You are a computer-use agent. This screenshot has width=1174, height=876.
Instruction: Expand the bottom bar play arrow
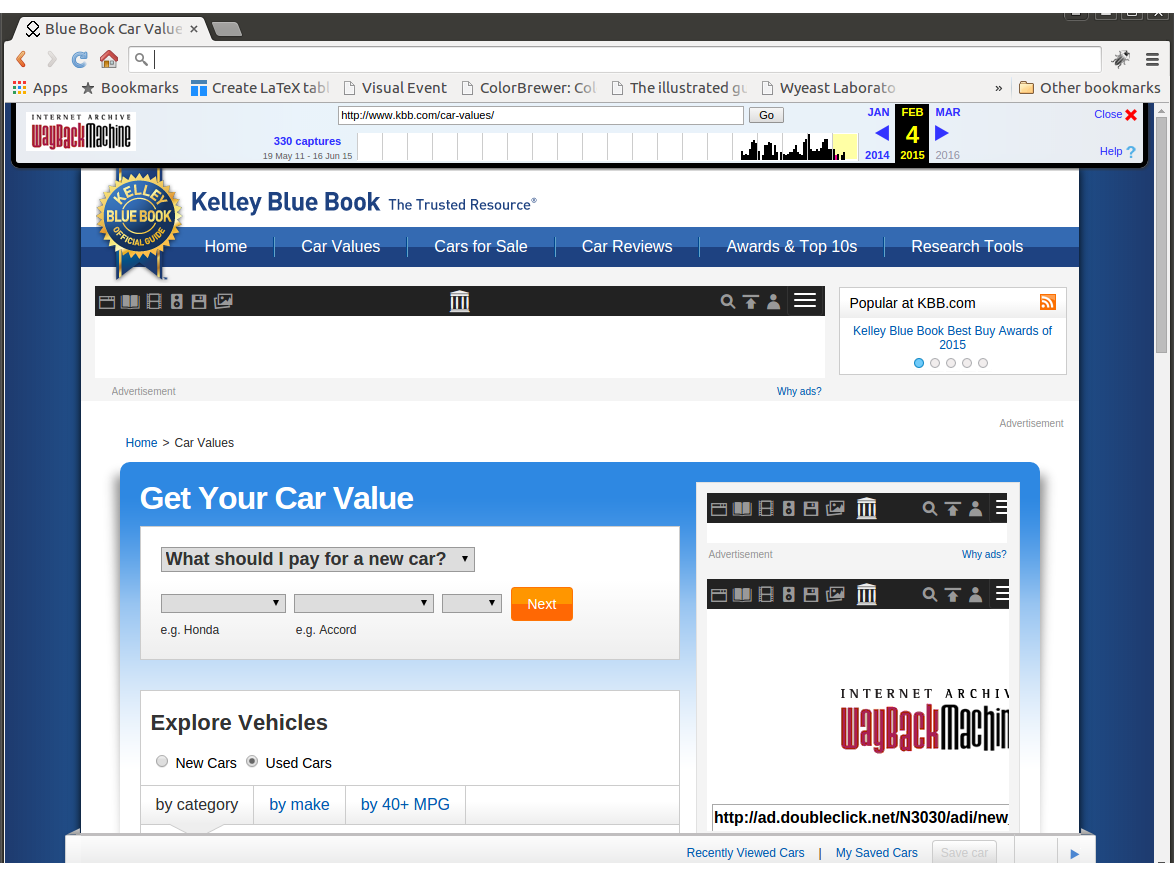[x=1074, y=854]
